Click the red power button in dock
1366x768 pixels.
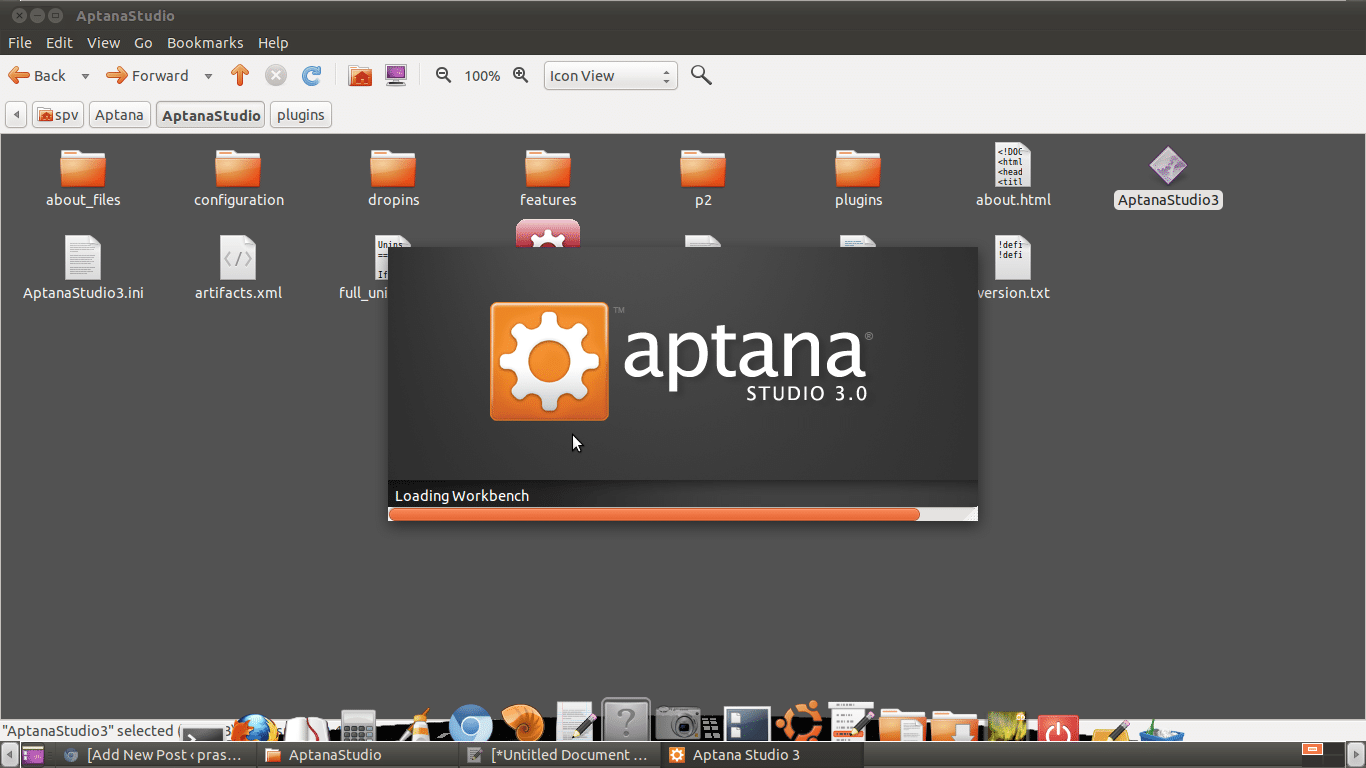pos(1058,729)
